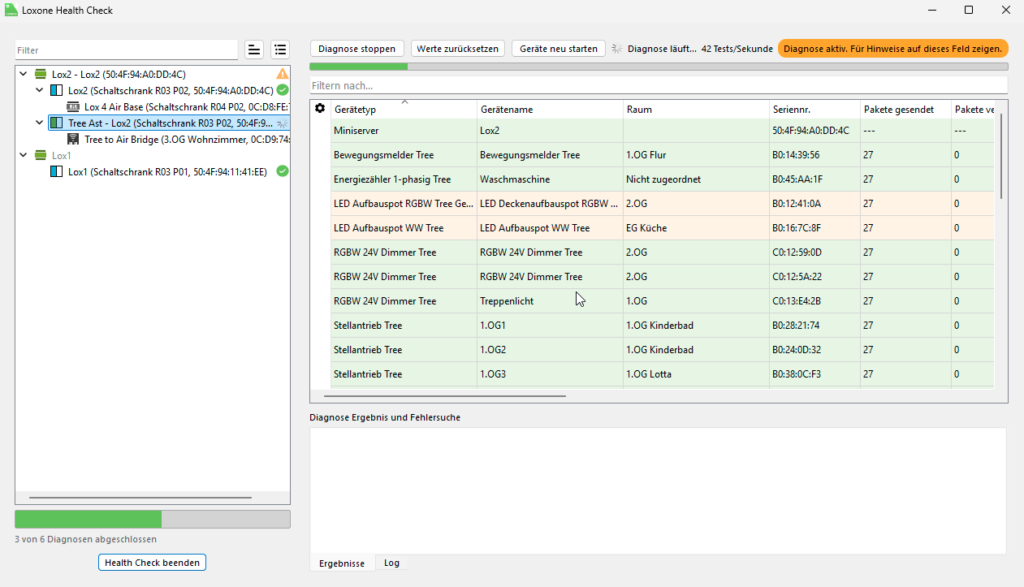The image size is (1024, 587).
Task: Select the Miniserver row in table
Action: click(662, 131)
